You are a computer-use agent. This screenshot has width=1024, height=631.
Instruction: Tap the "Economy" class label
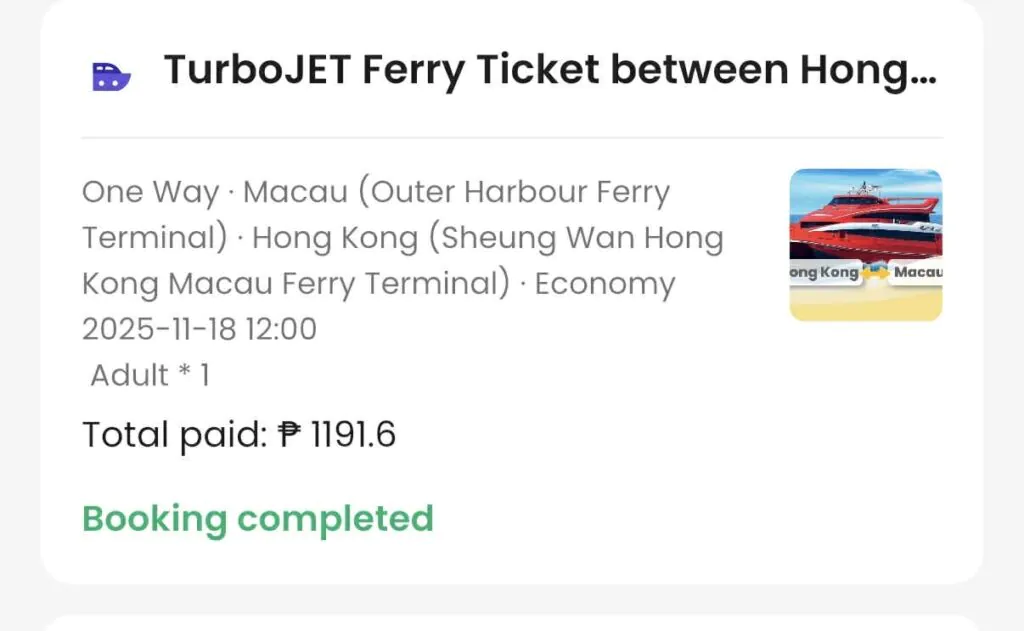(604, 284)
